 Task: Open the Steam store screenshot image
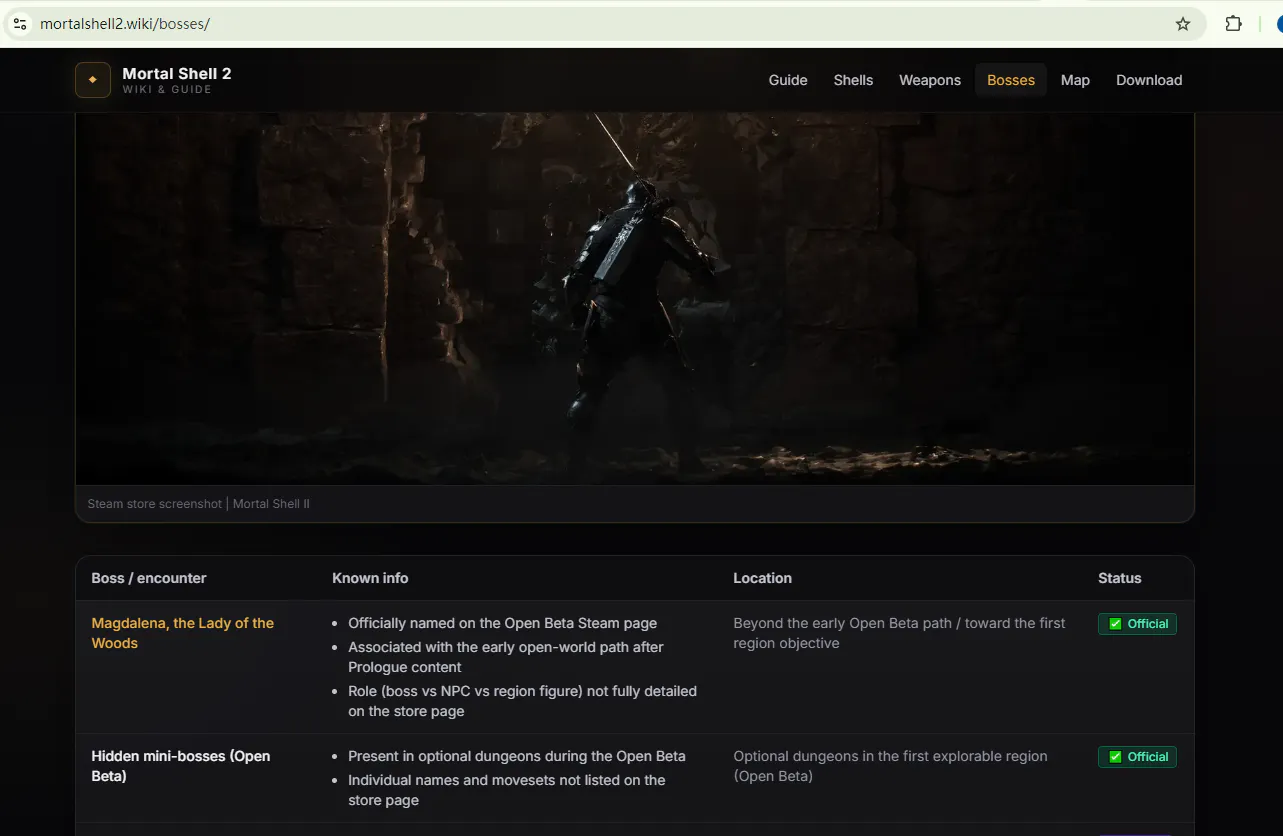pos(635,298)
